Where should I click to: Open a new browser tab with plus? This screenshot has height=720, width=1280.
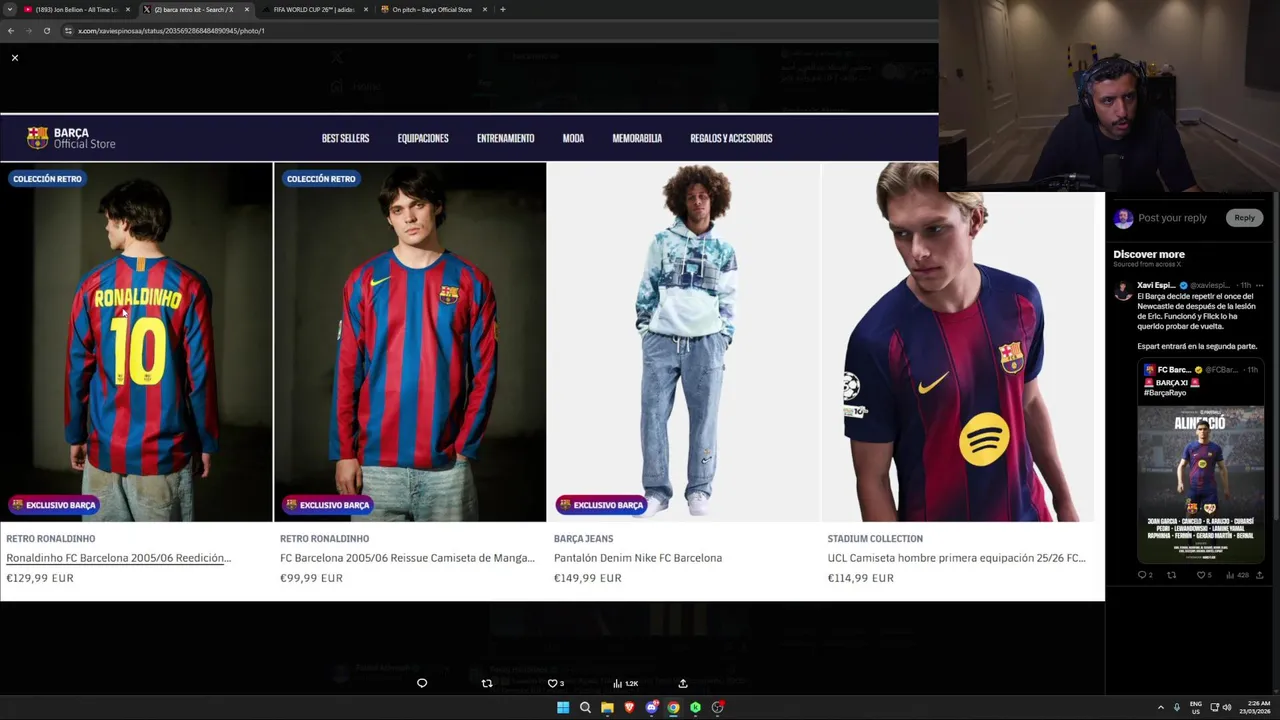[x=502, y=9]
